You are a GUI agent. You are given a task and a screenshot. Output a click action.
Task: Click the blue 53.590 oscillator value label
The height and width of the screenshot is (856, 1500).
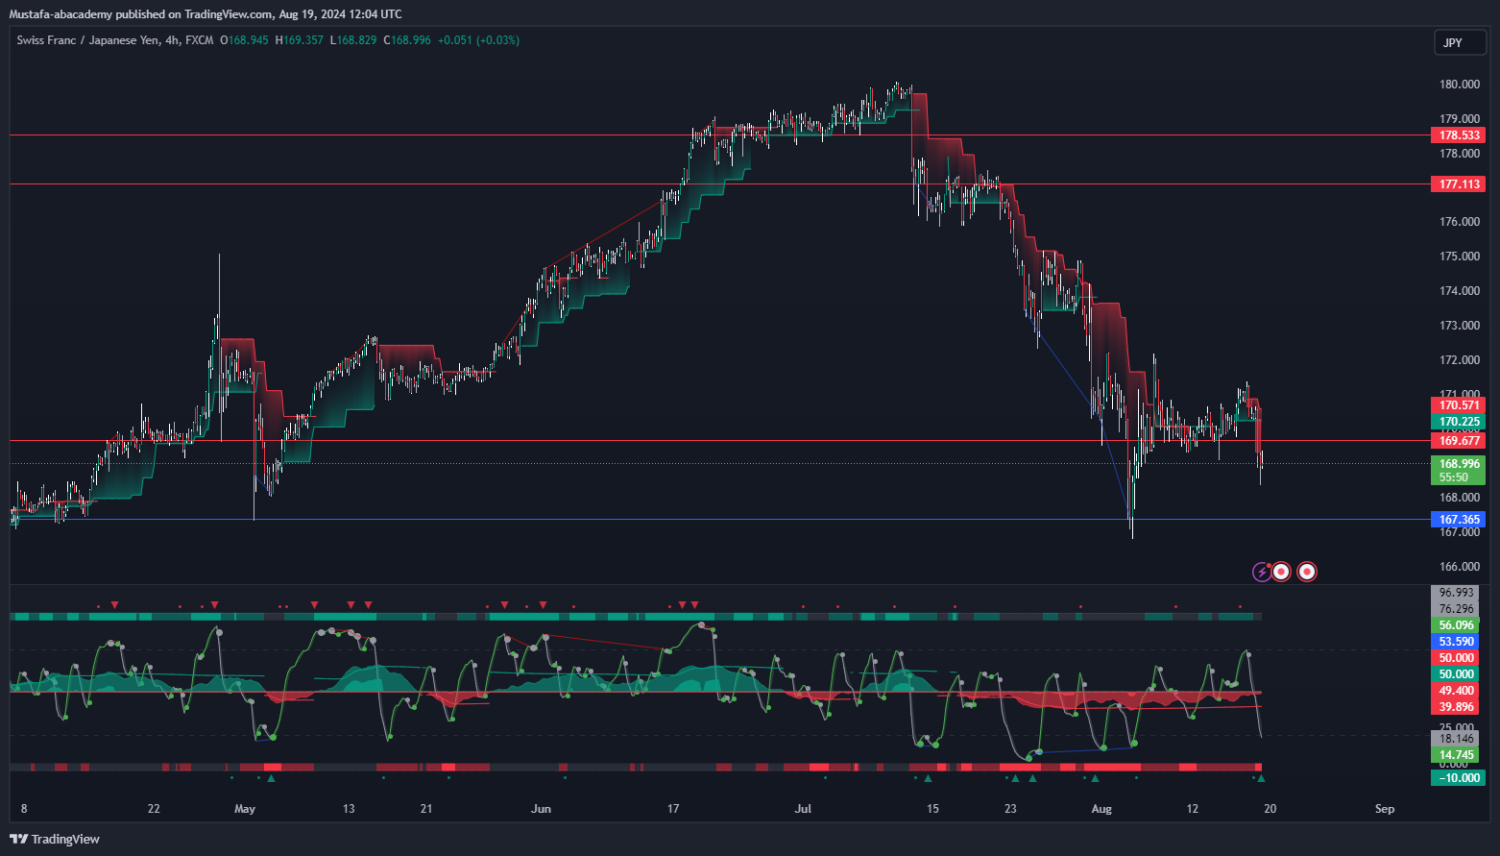(1456, 642)
